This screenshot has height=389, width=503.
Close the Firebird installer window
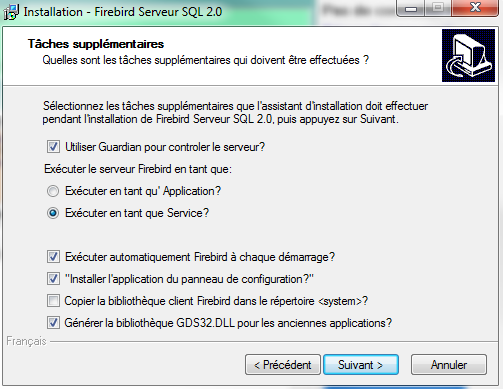coord(475,8)
